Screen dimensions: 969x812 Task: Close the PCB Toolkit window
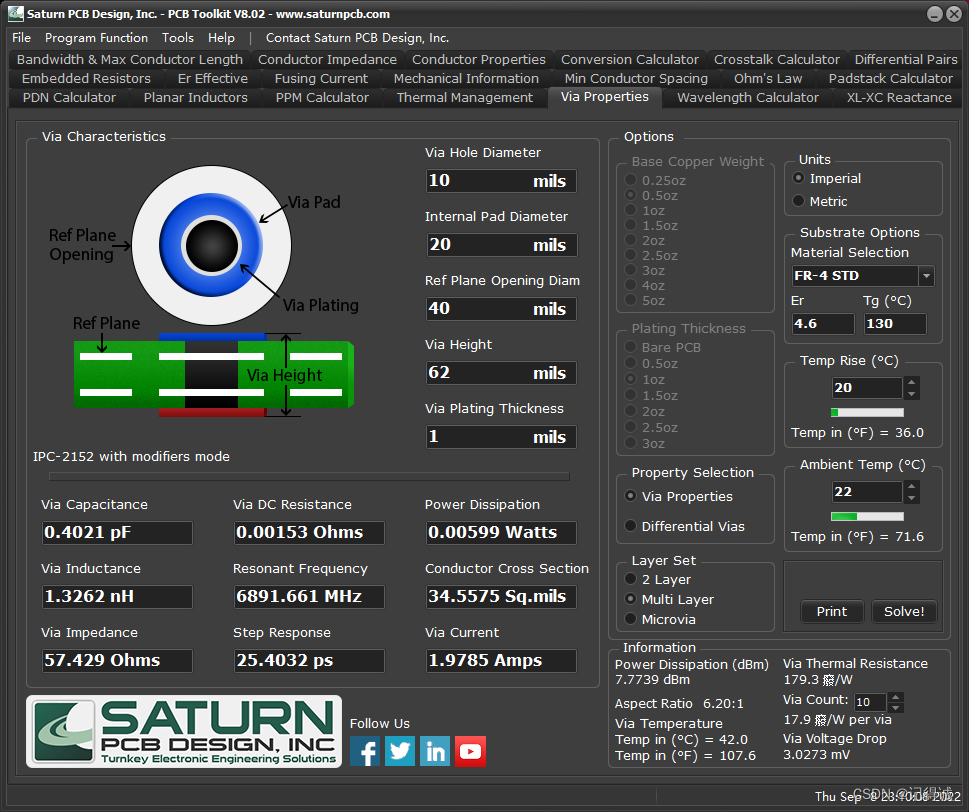click(x=954, y=14)
